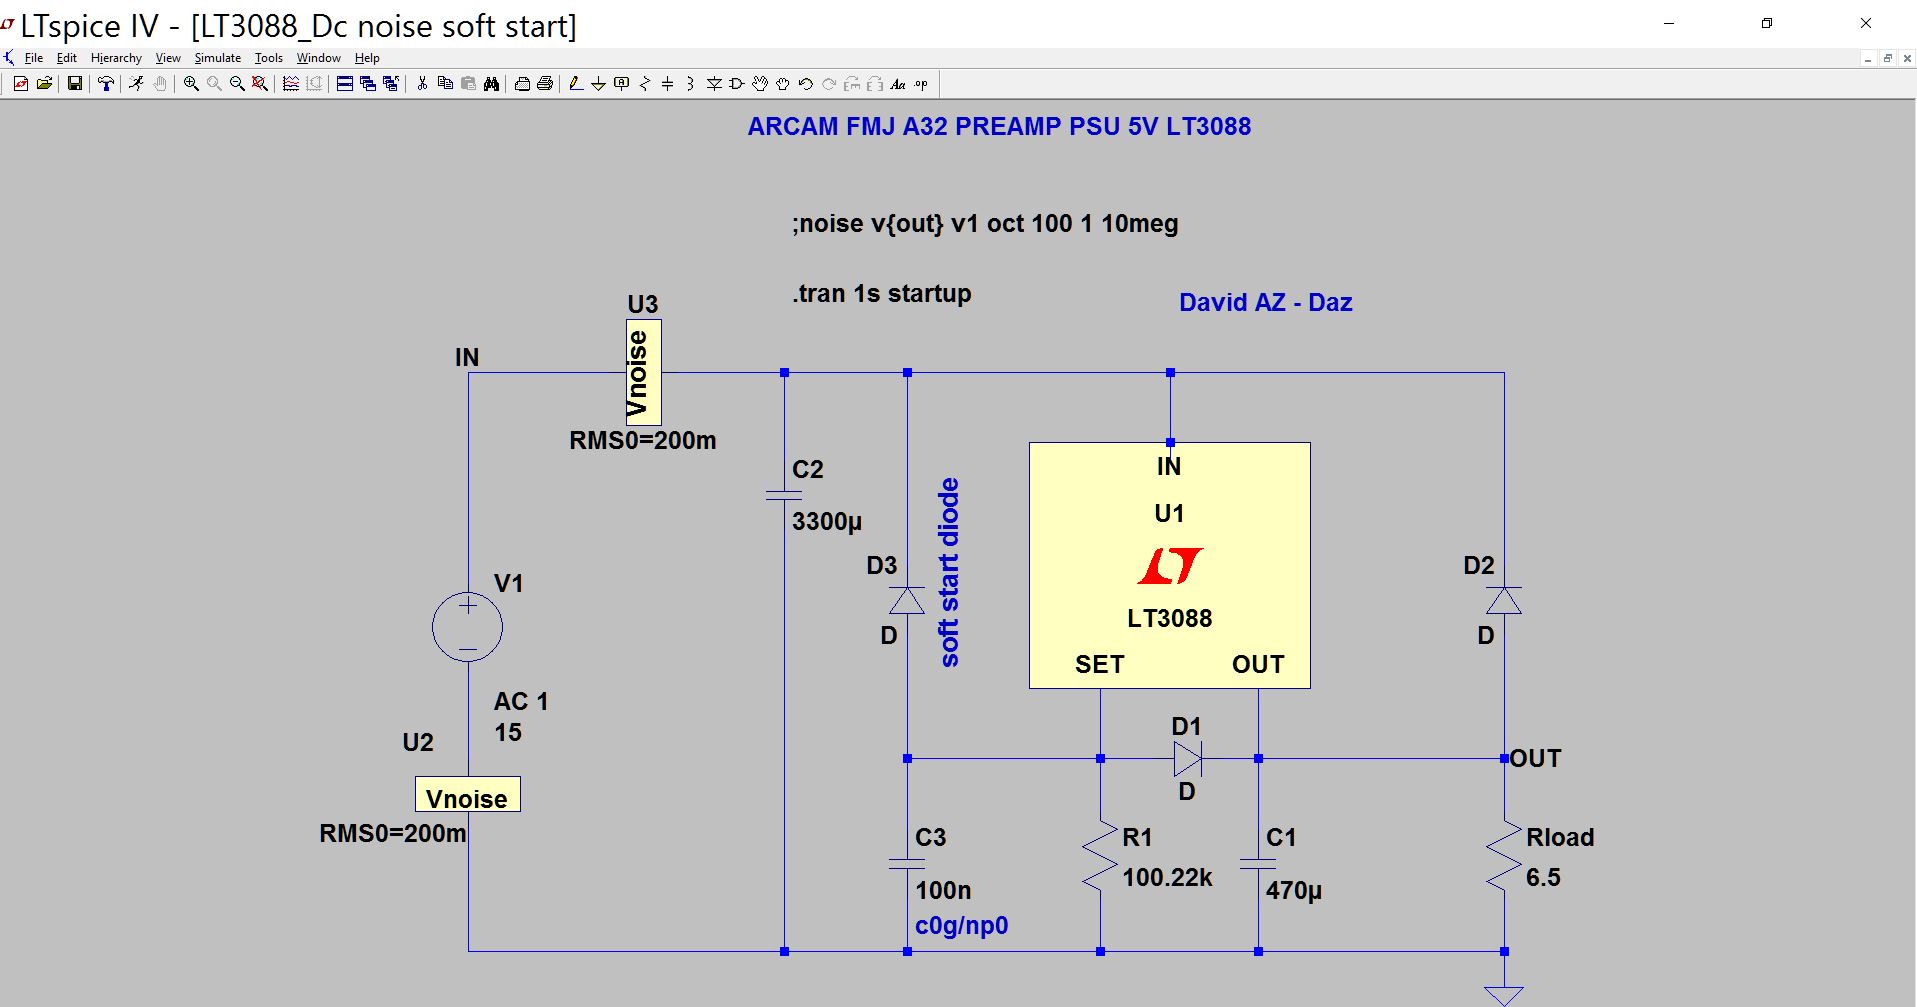Place an inductor component

pyautogui.click(x=690, y=84)
